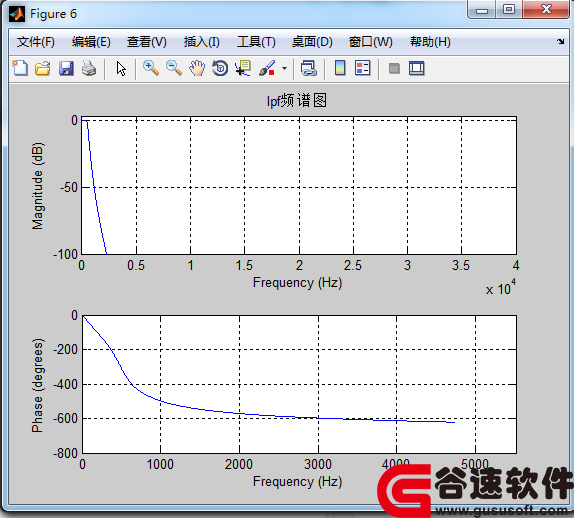Show plot tools and dock figure
574x518 pixels.
tap(417, 68)
